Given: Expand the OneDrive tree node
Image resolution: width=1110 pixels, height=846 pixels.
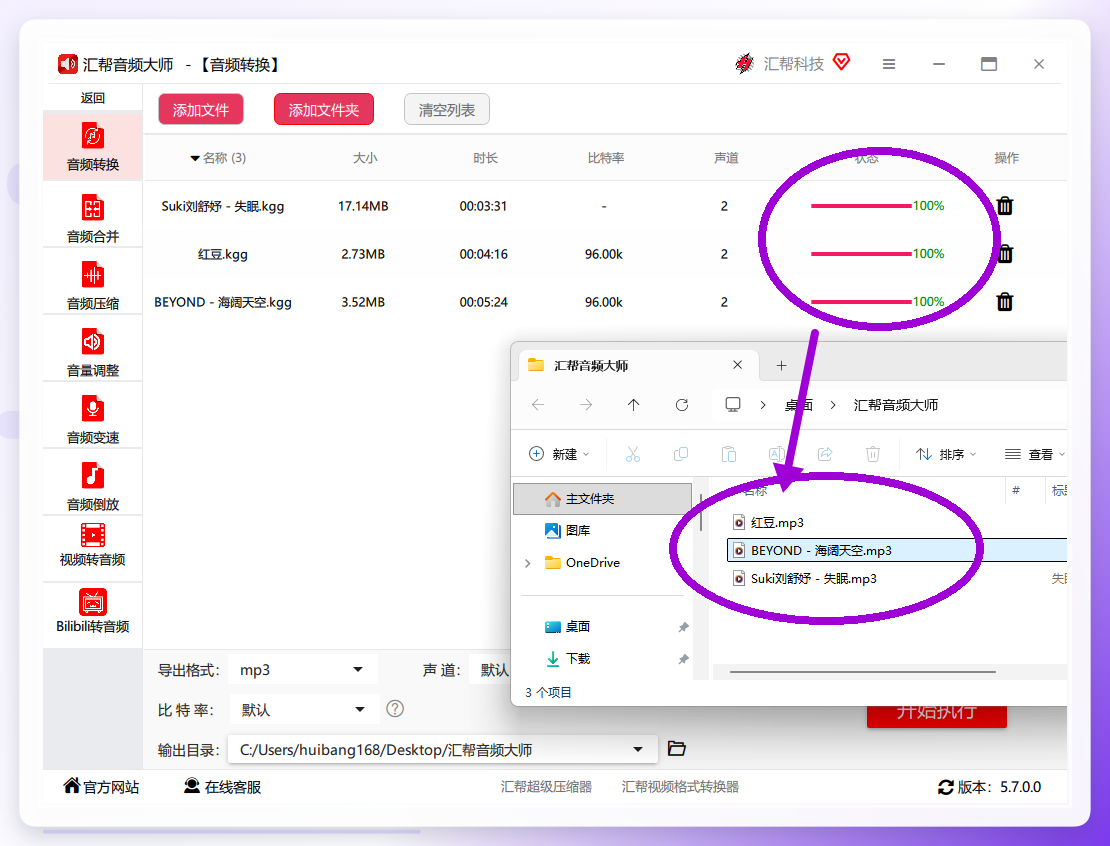Looking at the screenshot, I should coord(527,563).
